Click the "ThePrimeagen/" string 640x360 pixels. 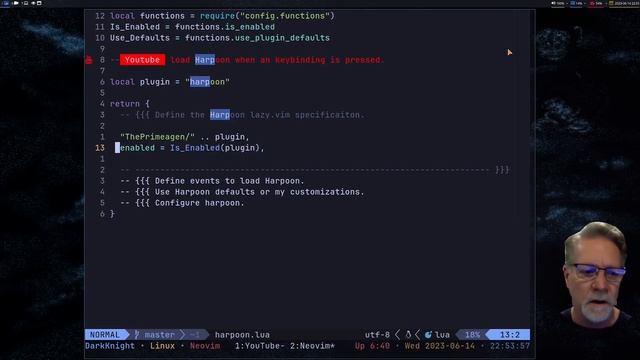click(x=158, y=137)
